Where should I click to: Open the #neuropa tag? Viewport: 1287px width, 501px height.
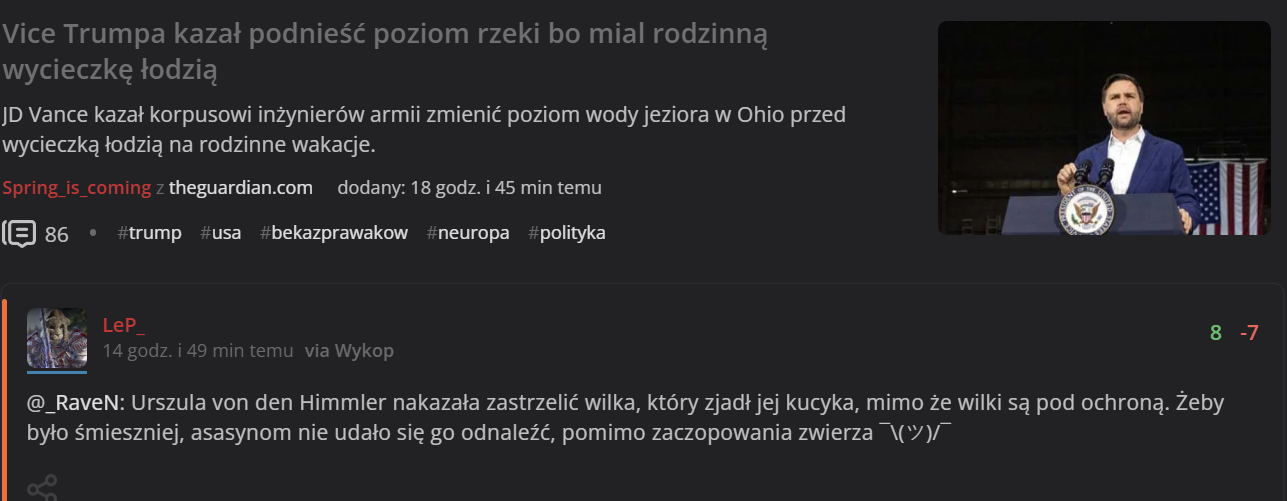(468, 233)
